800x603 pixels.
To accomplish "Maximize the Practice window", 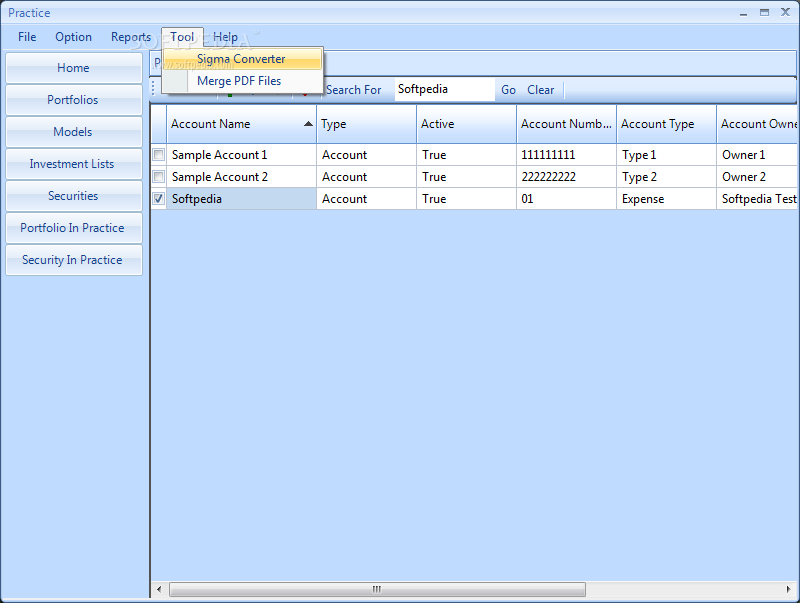I will pos(764,13).
